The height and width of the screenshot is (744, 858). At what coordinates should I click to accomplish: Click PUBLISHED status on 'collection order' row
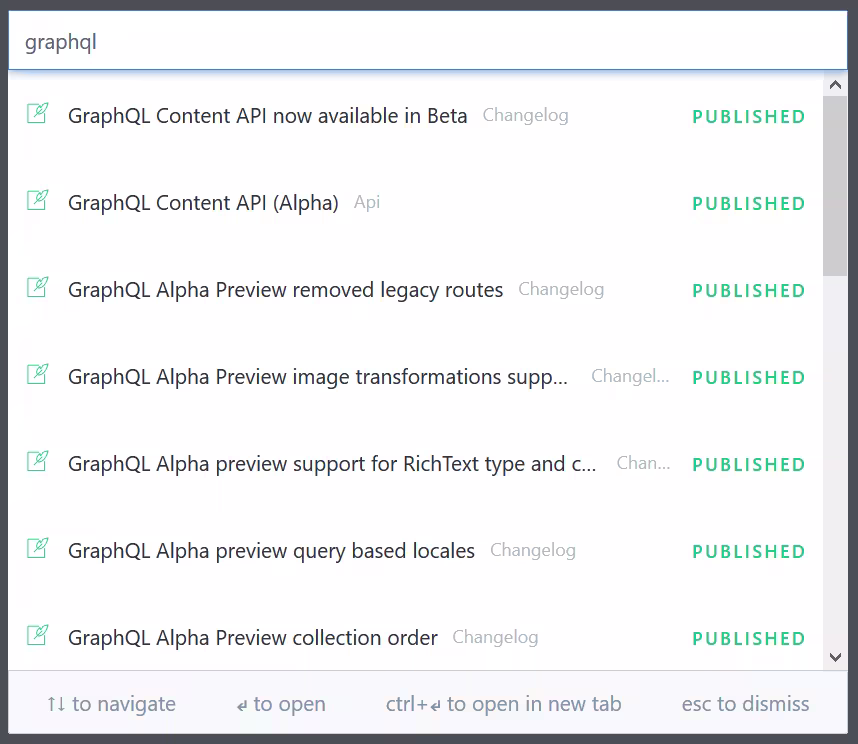[749, 638]
